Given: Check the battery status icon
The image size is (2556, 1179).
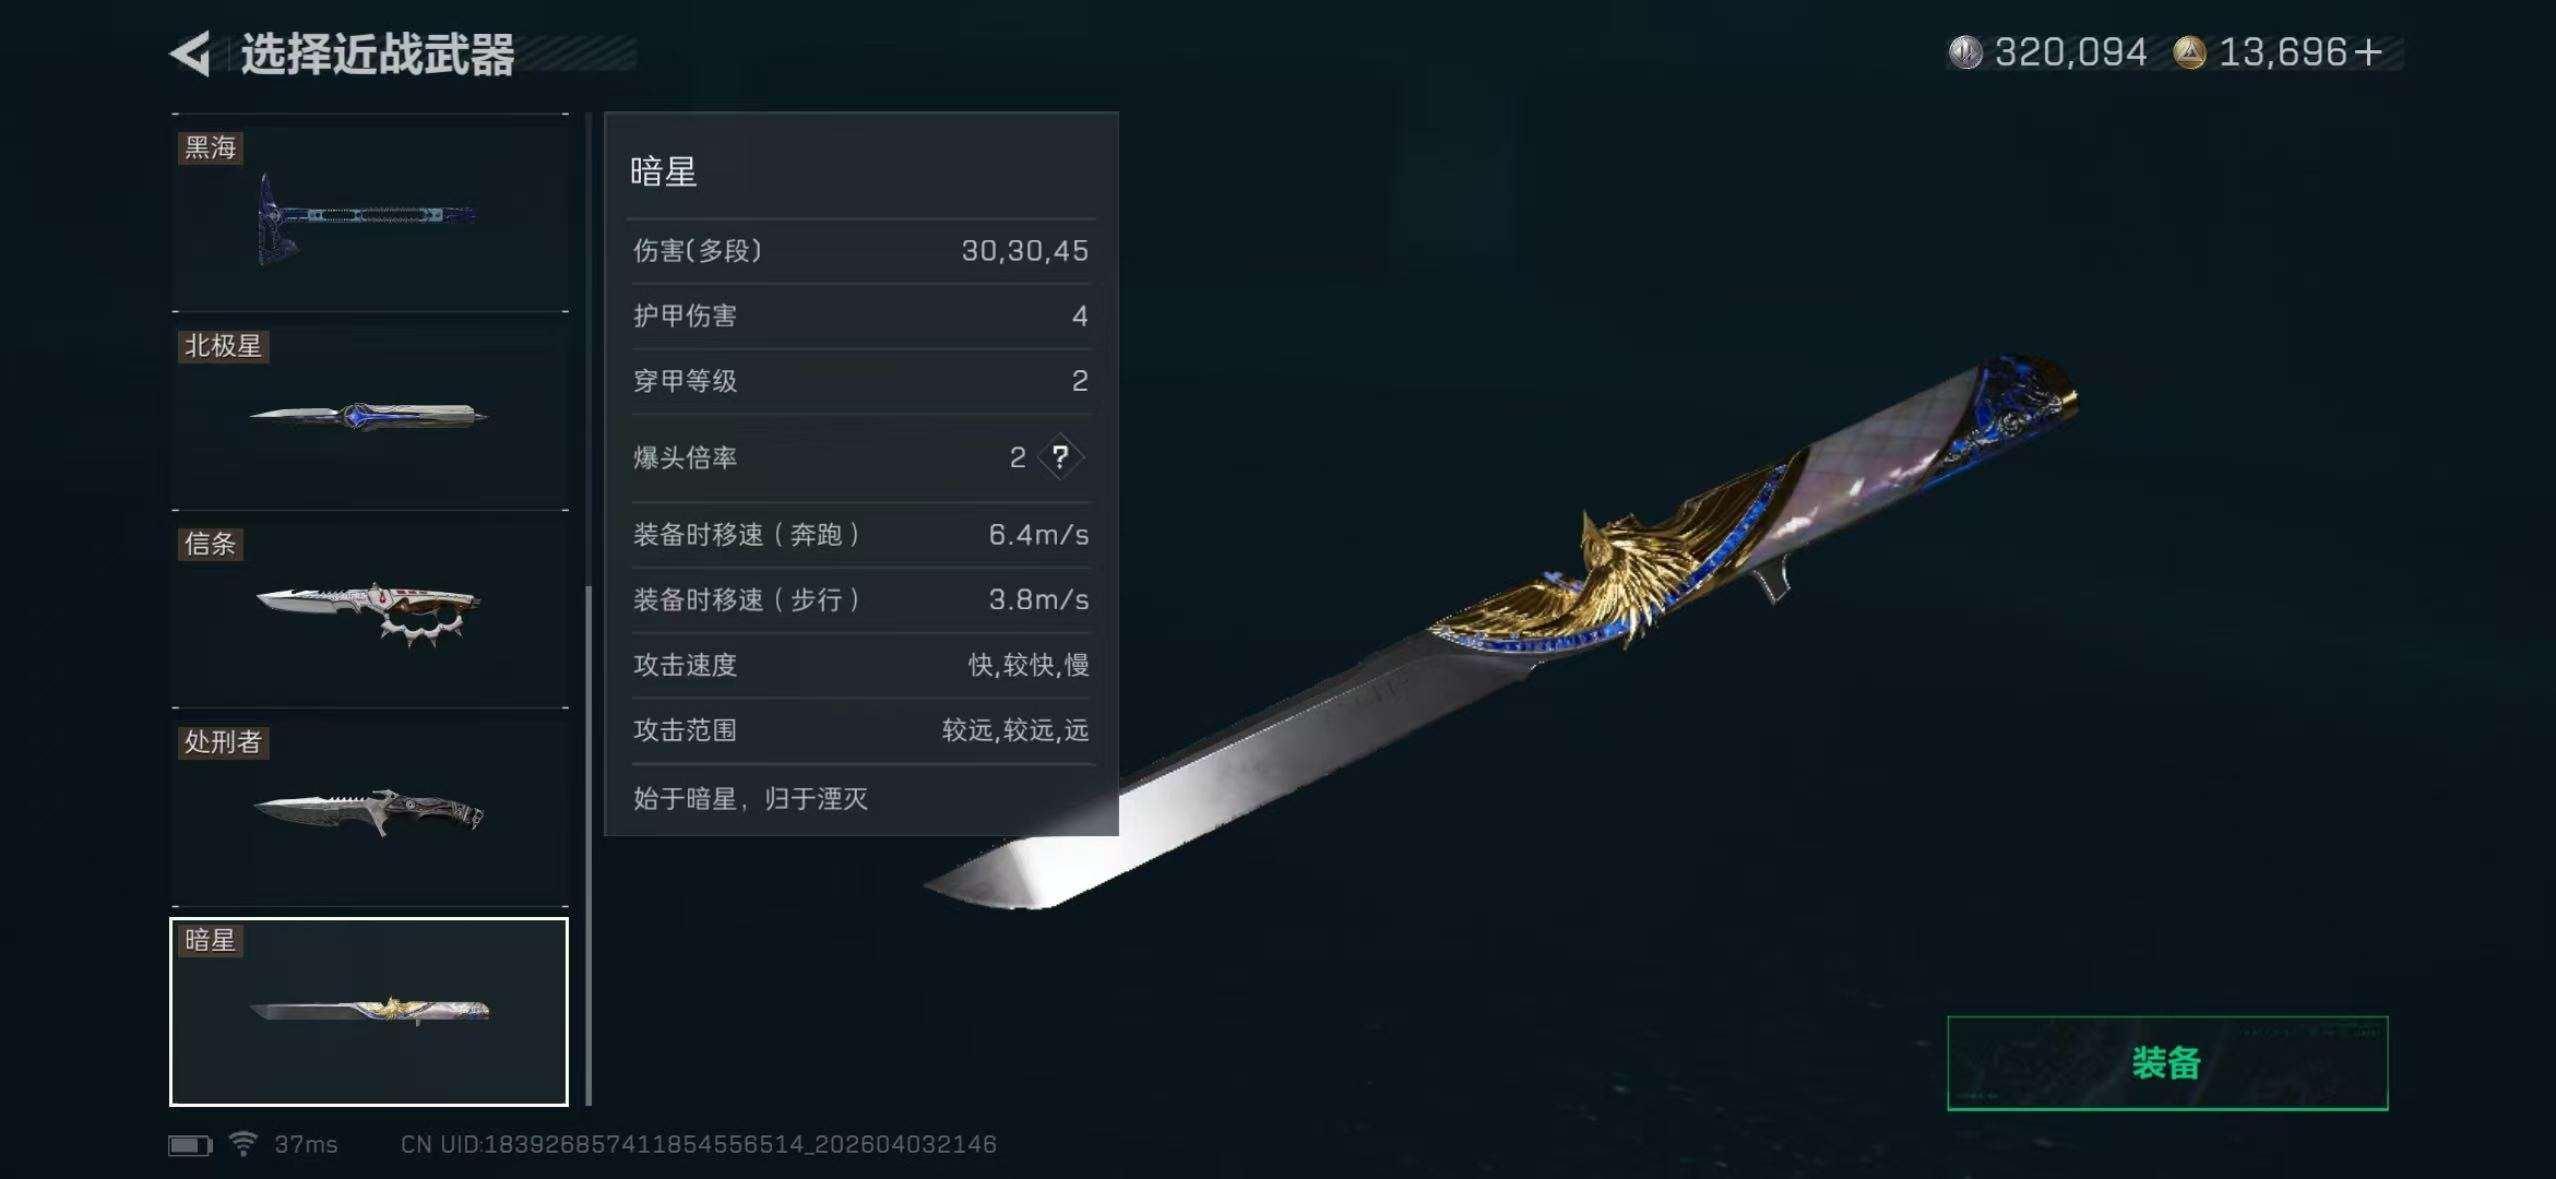Looking at the screenshot, I should (190, 1144).
